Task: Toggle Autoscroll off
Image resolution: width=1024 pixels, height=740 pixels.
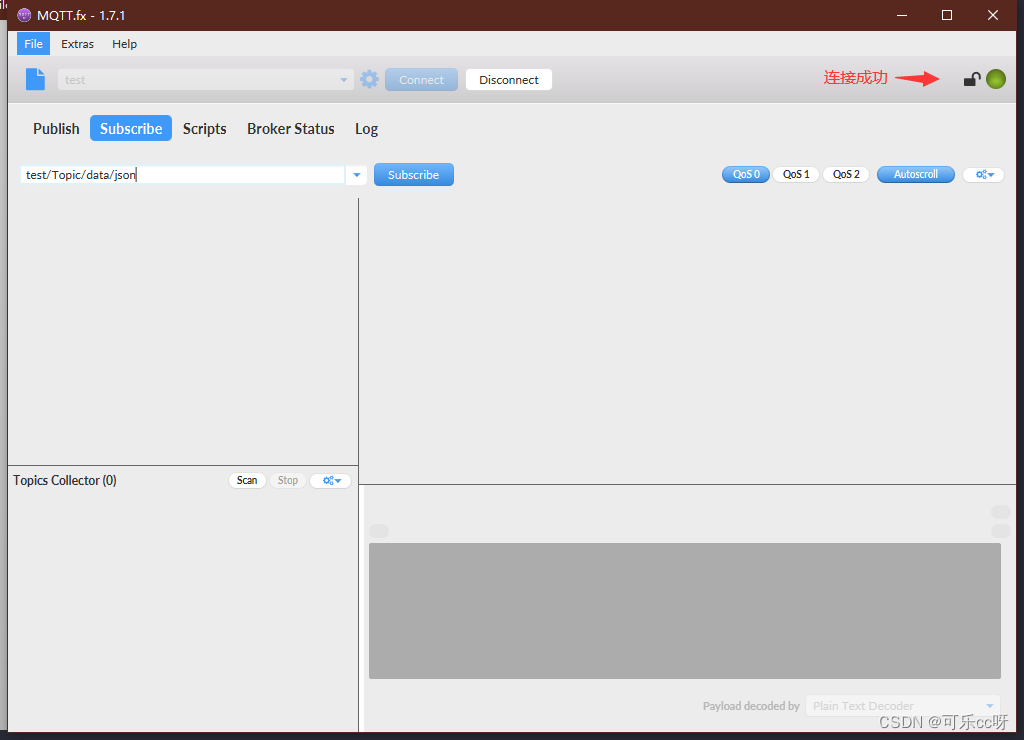Action: 916,174
